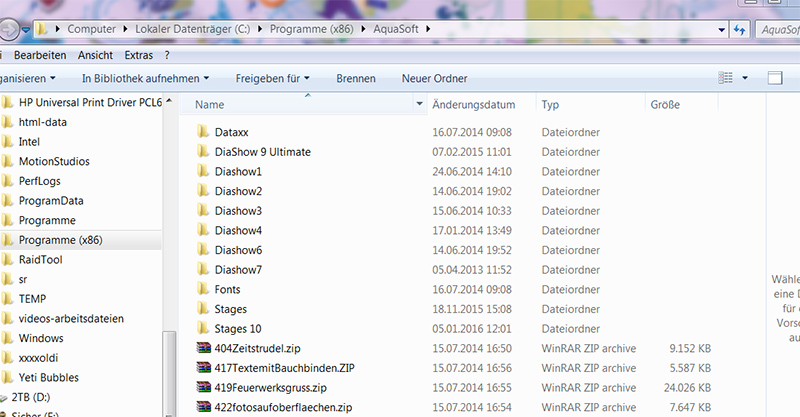Image resolution: width=800 pixels, height=417 pixels.
Task: Open the 'In Bibliothek aufnehmen' dropdown
Action: click(x=145, y=78)
